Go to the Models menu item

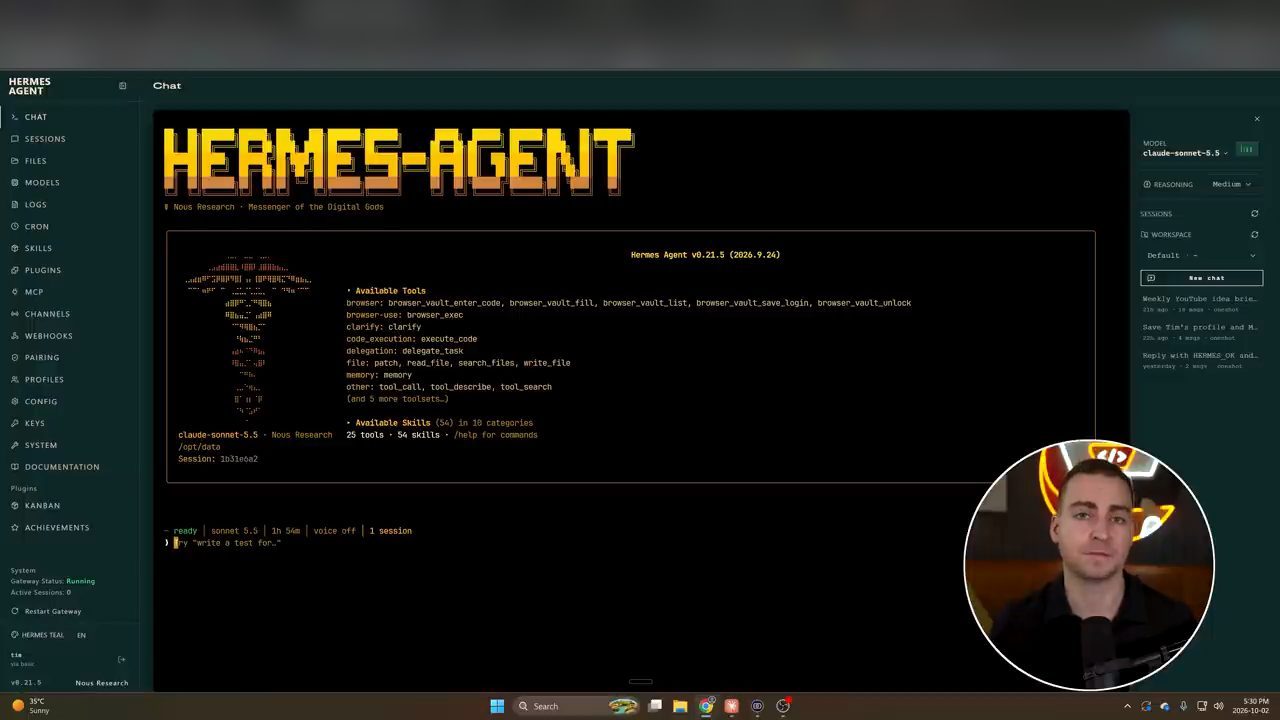[42, 183]
